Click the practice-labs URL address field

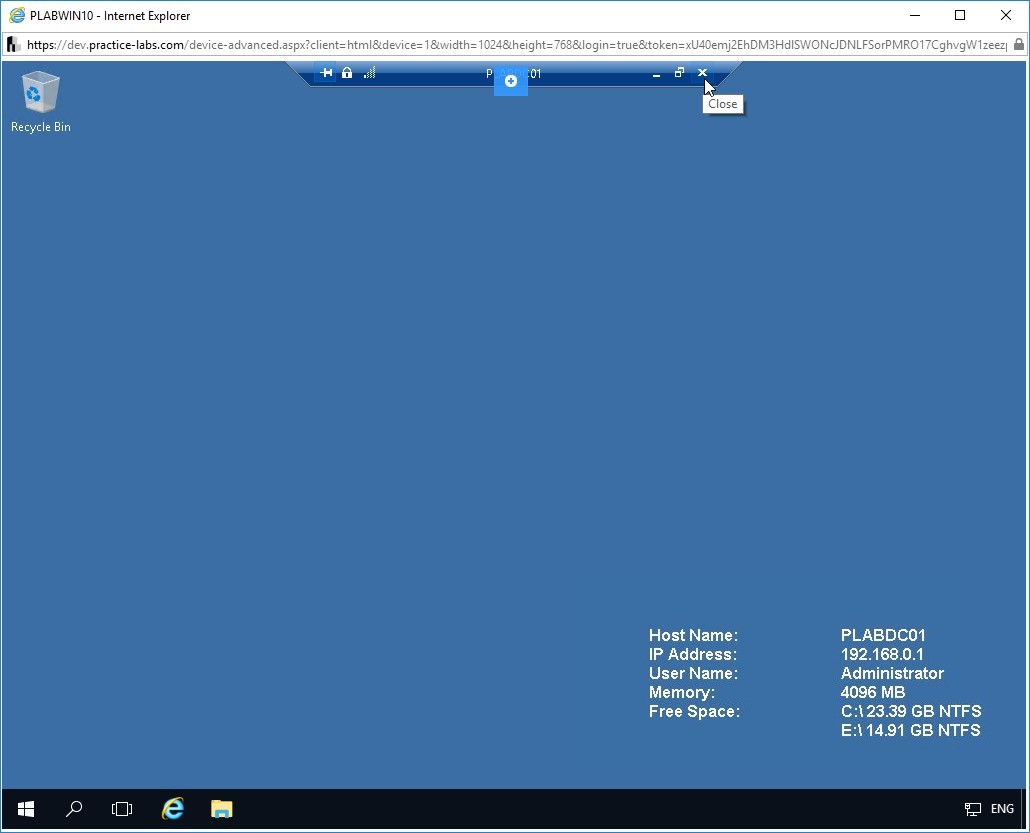click(516, 45)
